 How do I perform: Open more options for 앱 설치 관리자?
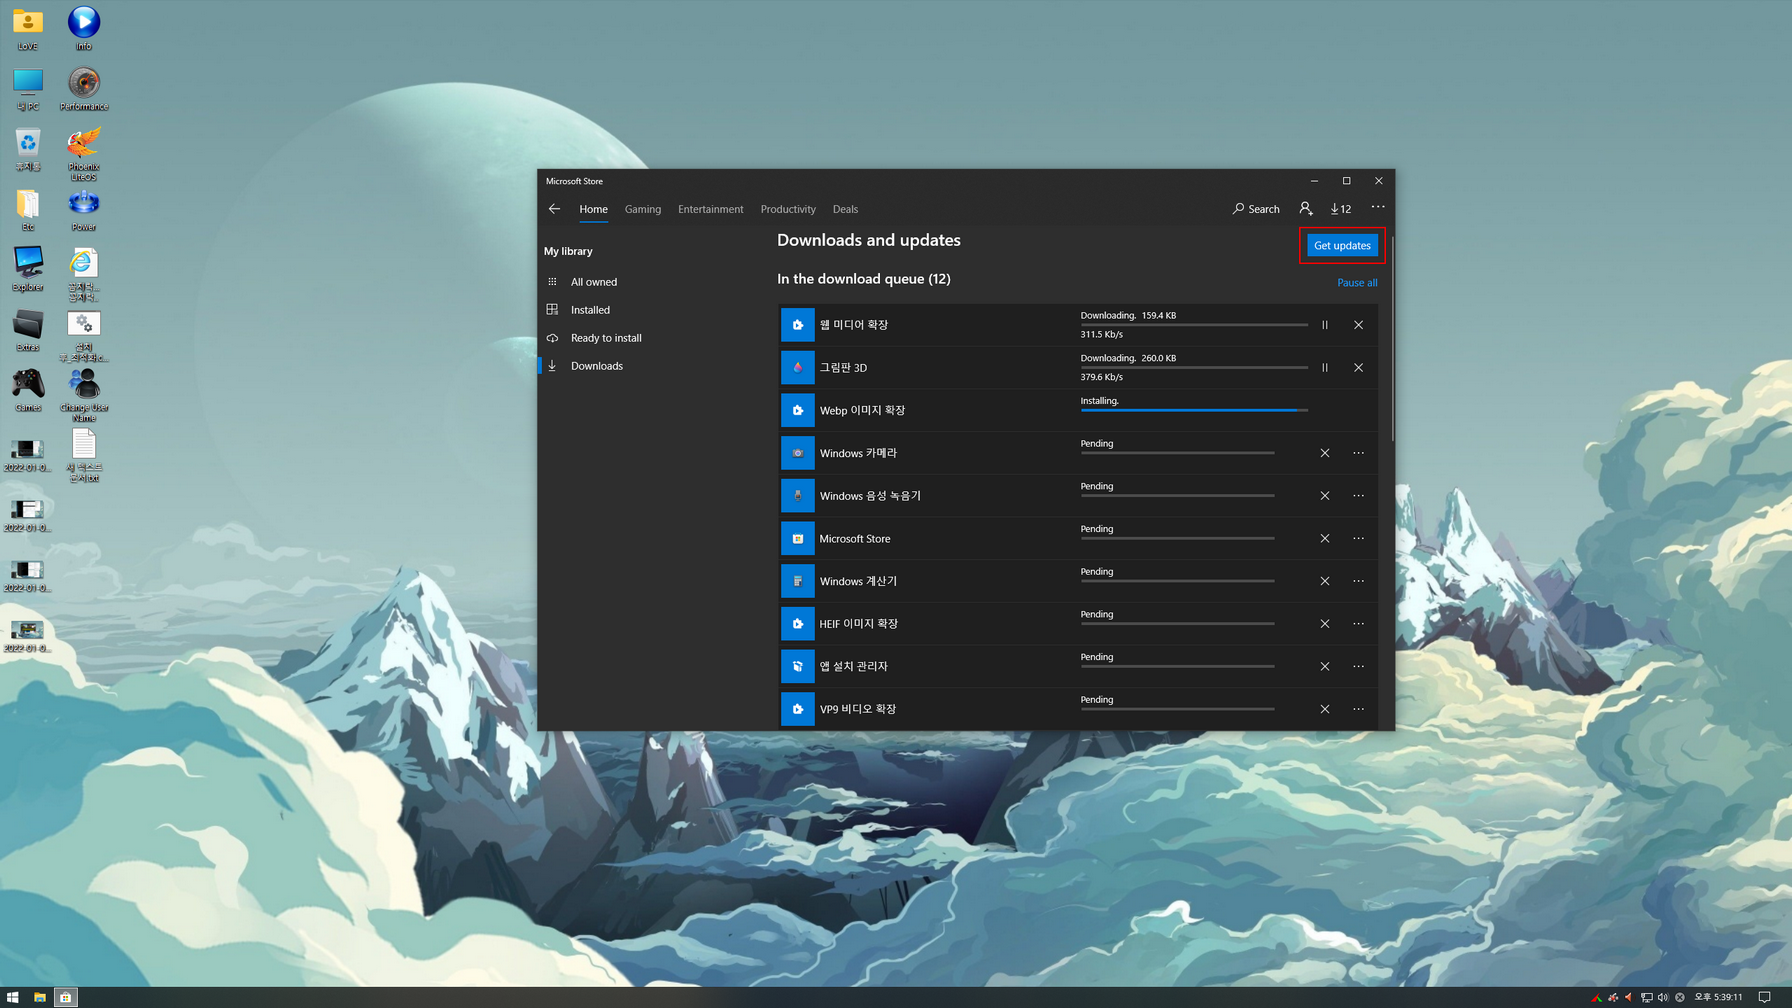tap(1358, 667)
